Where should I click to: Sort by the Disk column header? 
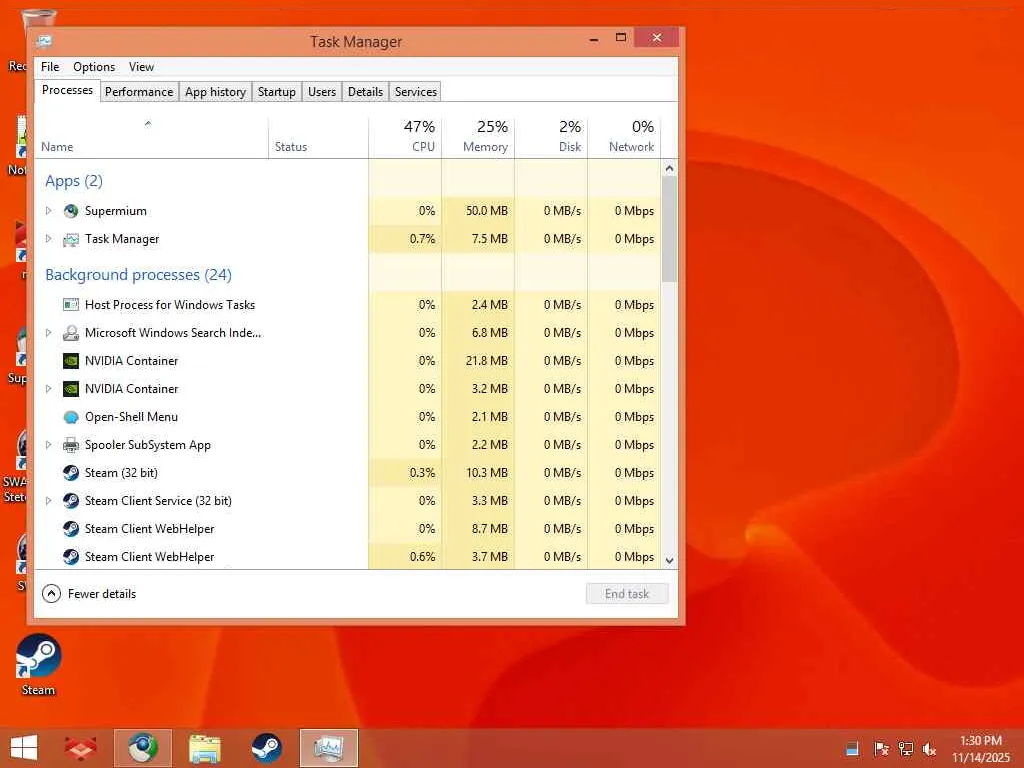[x=551, y=138]
